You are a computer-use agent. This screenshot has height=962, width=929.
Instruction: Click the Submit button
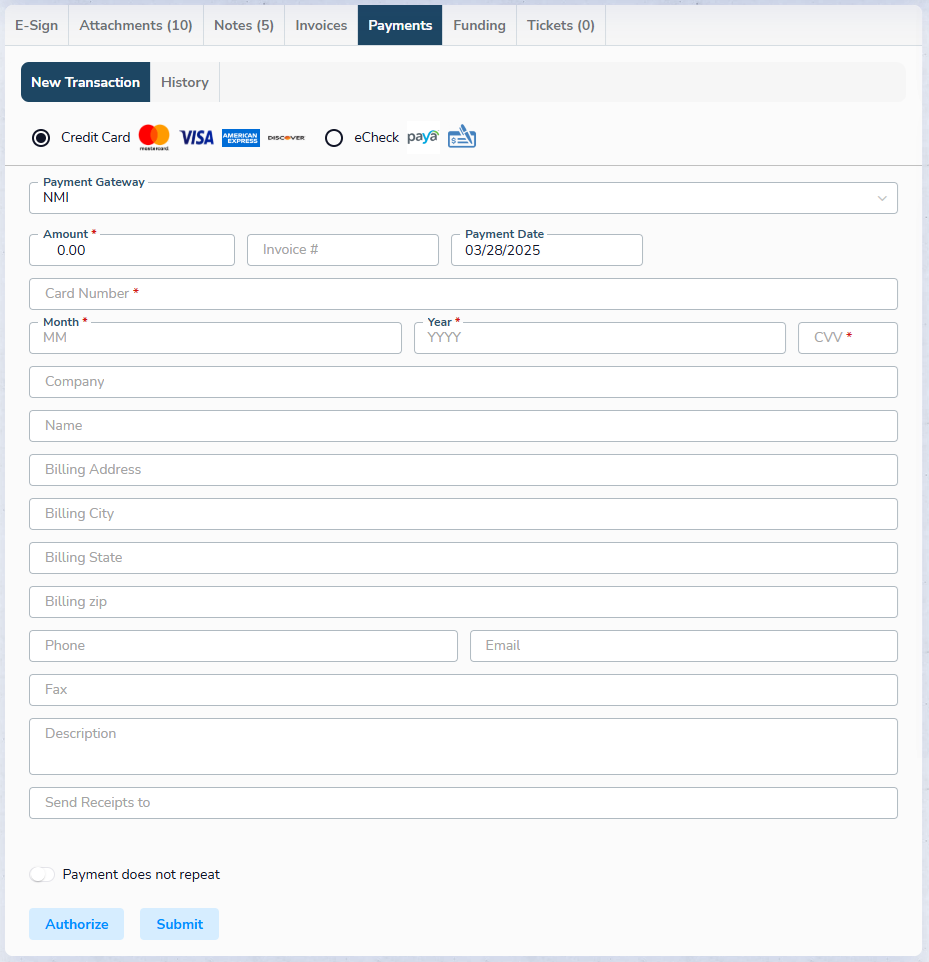(179, 924)
